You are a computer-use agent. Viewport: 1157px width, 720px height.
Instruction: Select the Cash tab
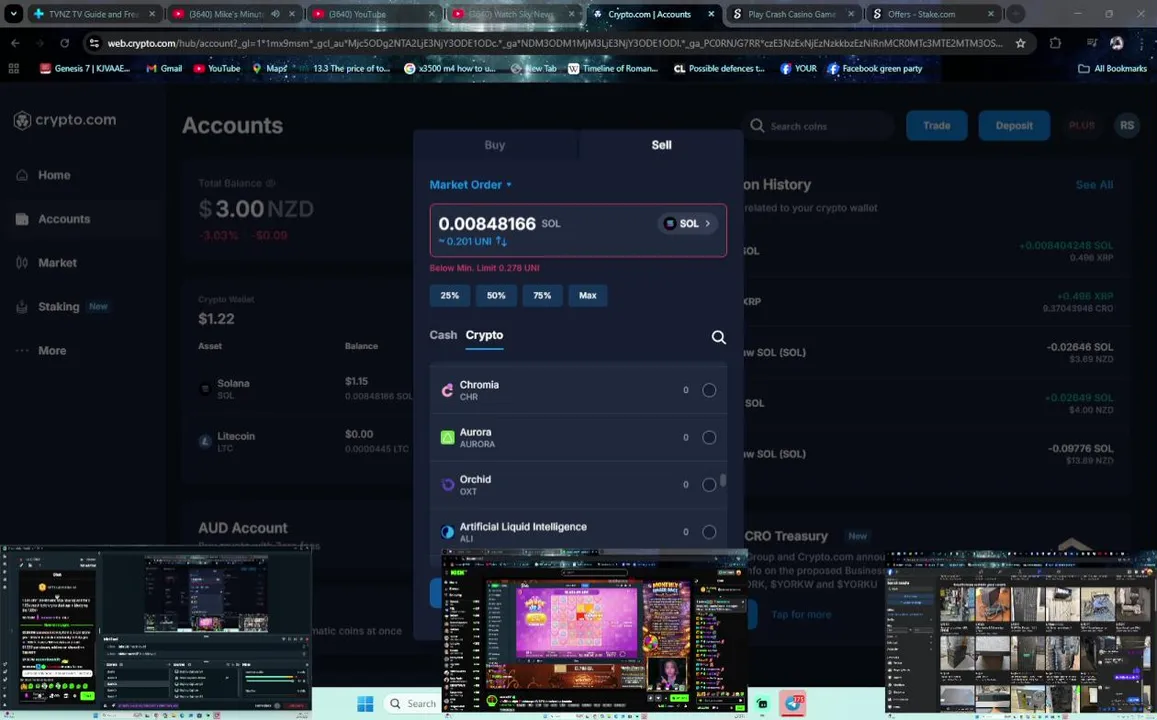coord(443,335)
